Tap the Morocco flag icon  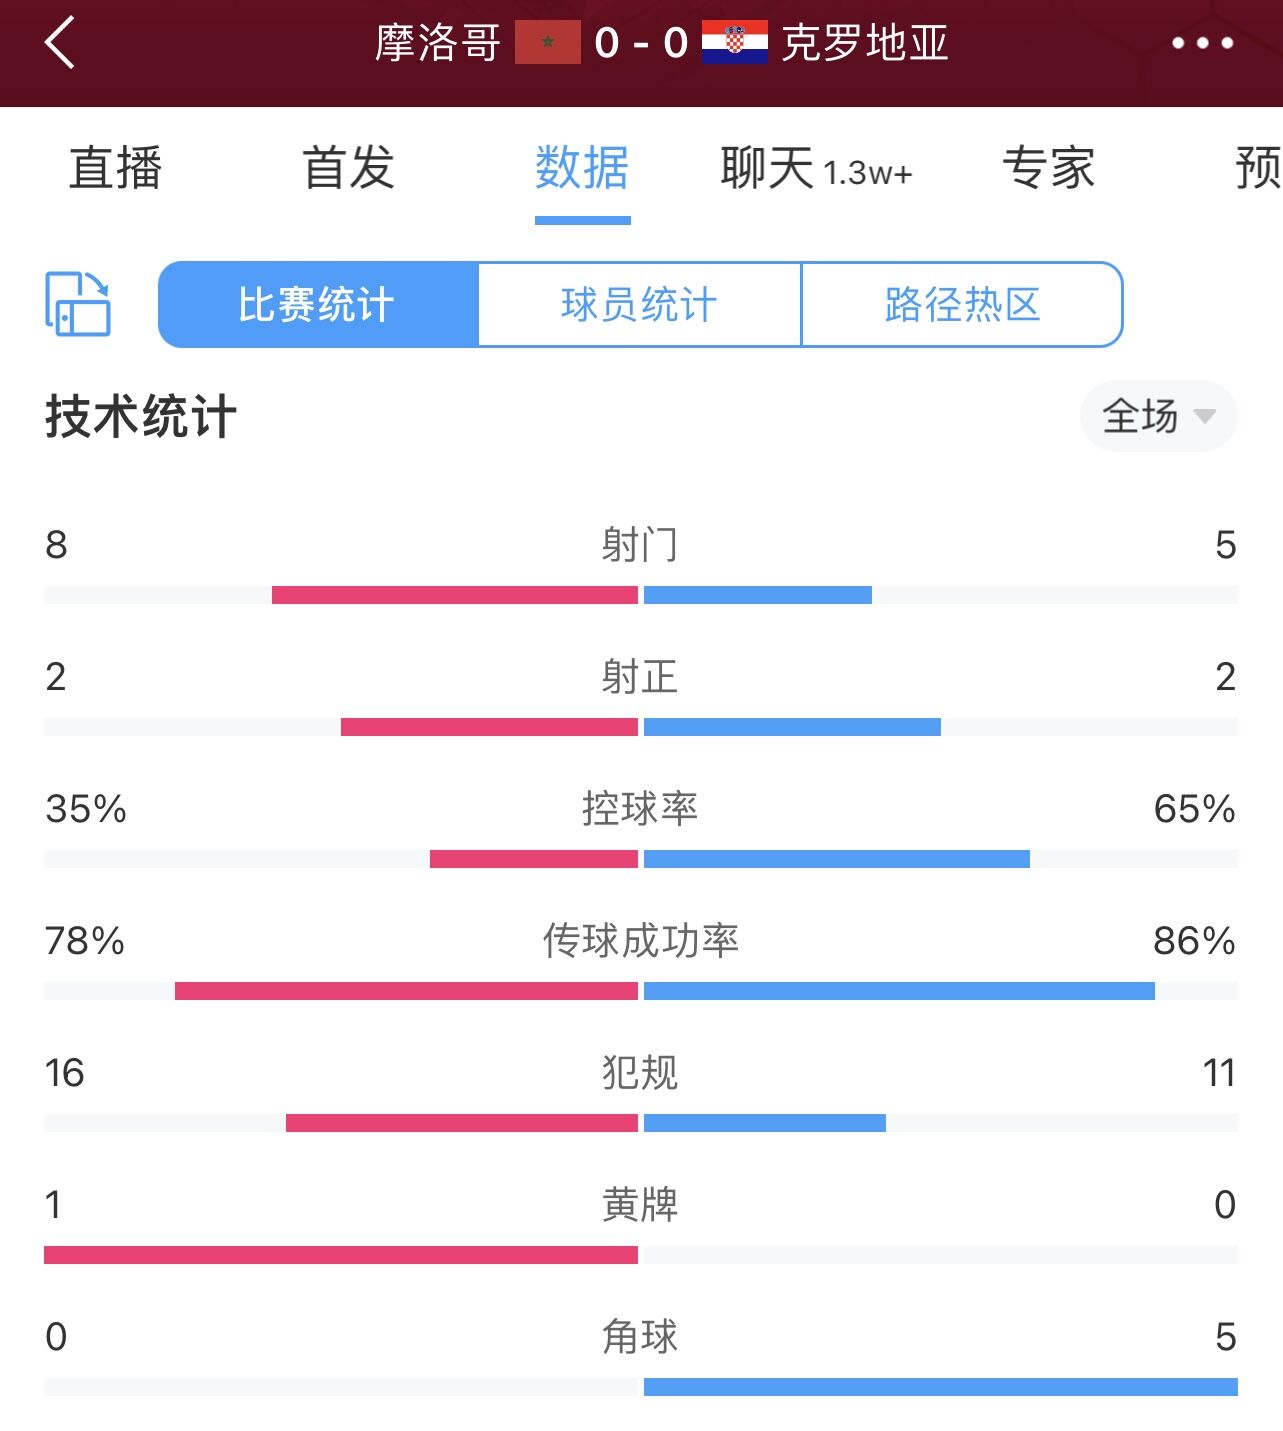548,43
